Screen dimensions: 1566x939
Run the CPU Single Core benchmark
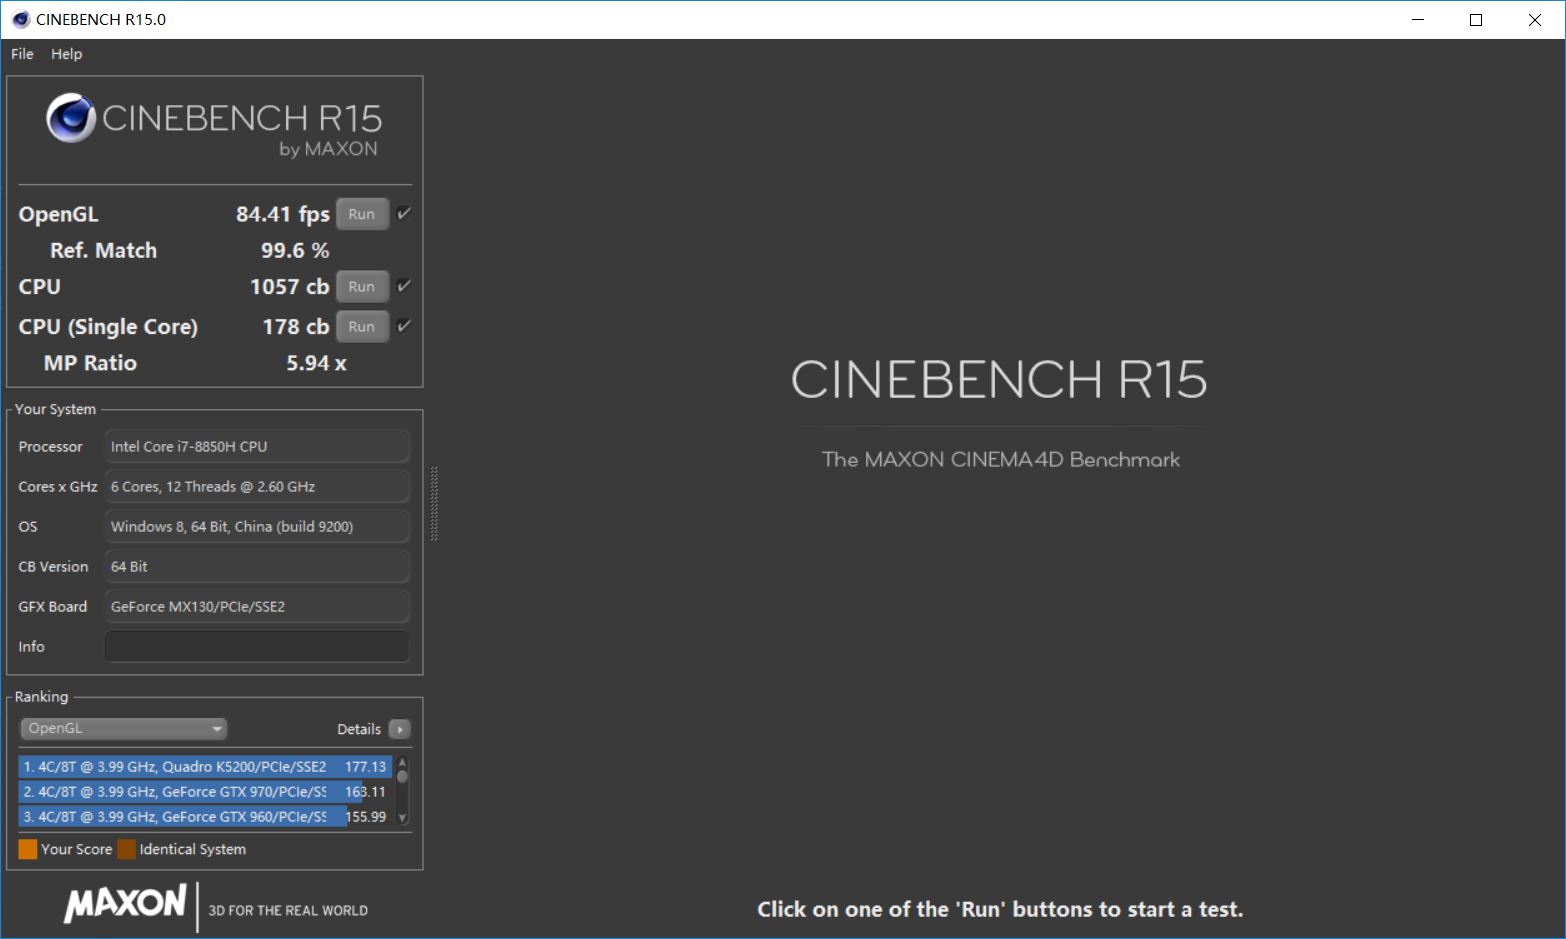(362, 327)
